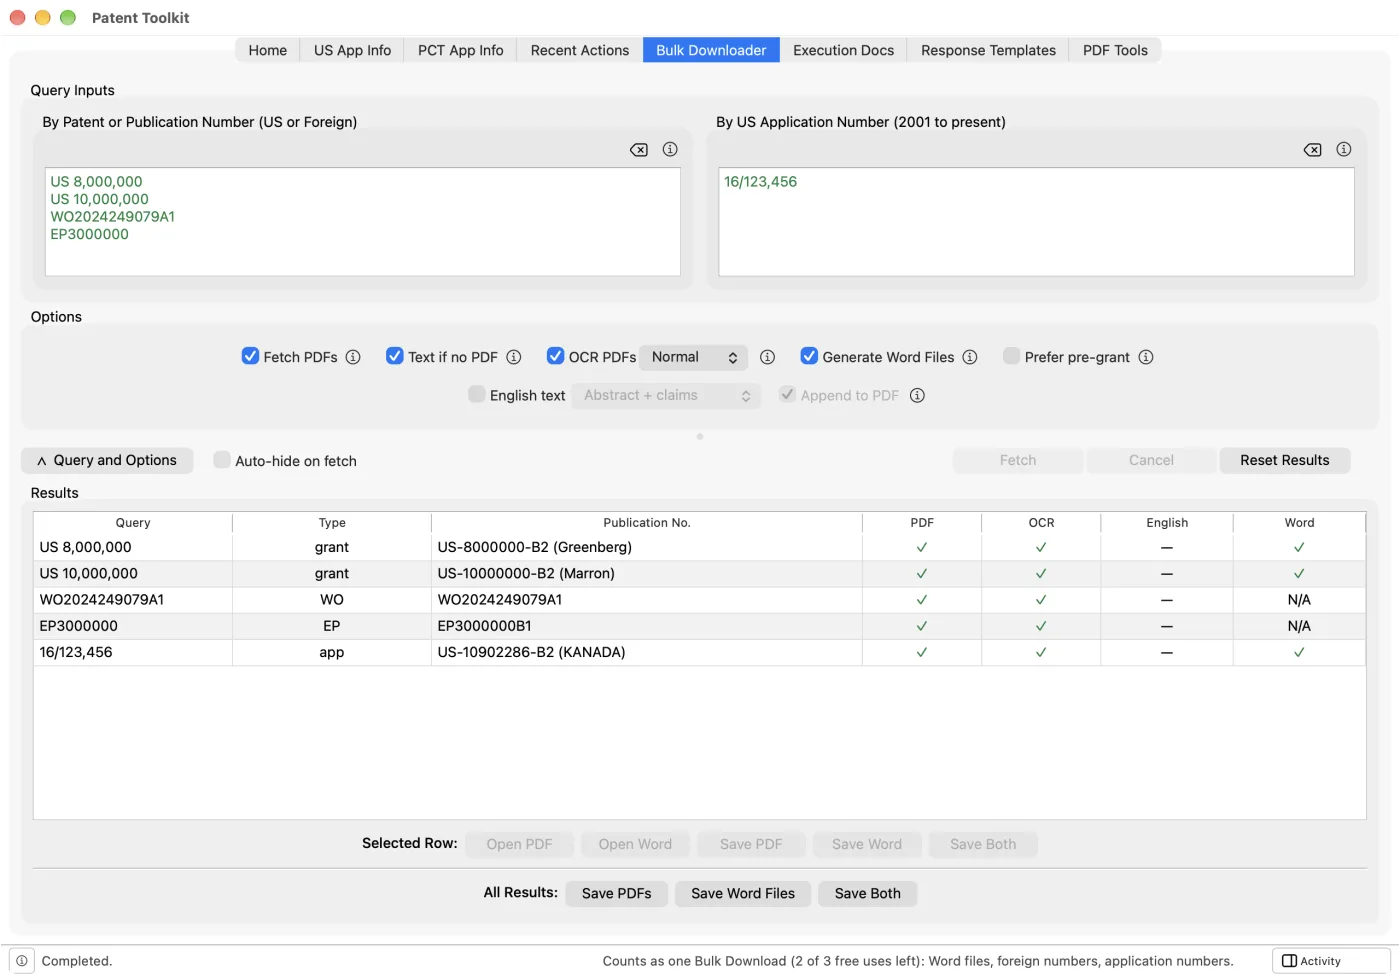Click the PDF column header
This screenshot has height=976, width=1400.
(922, 523)
